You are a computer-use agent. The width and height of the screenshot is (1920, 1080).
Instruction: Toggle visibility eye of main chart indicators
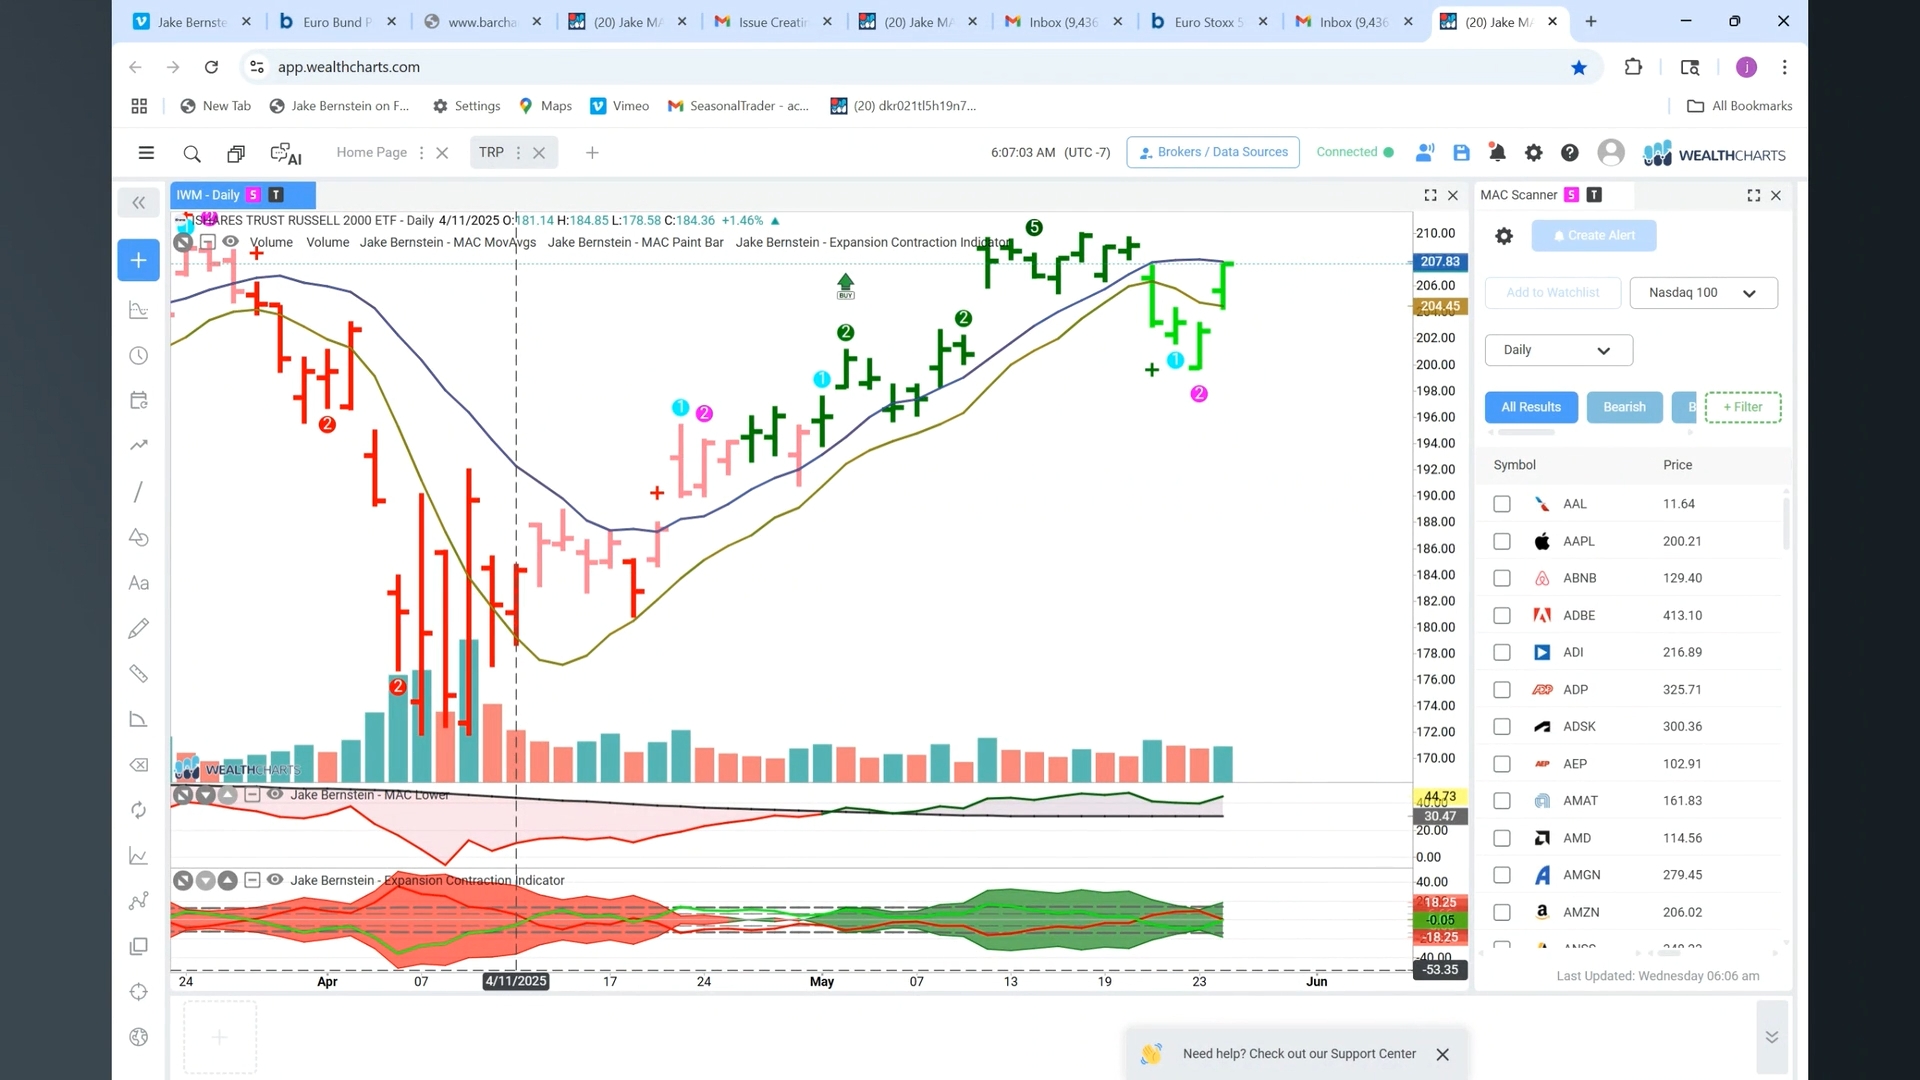(230, 242)
